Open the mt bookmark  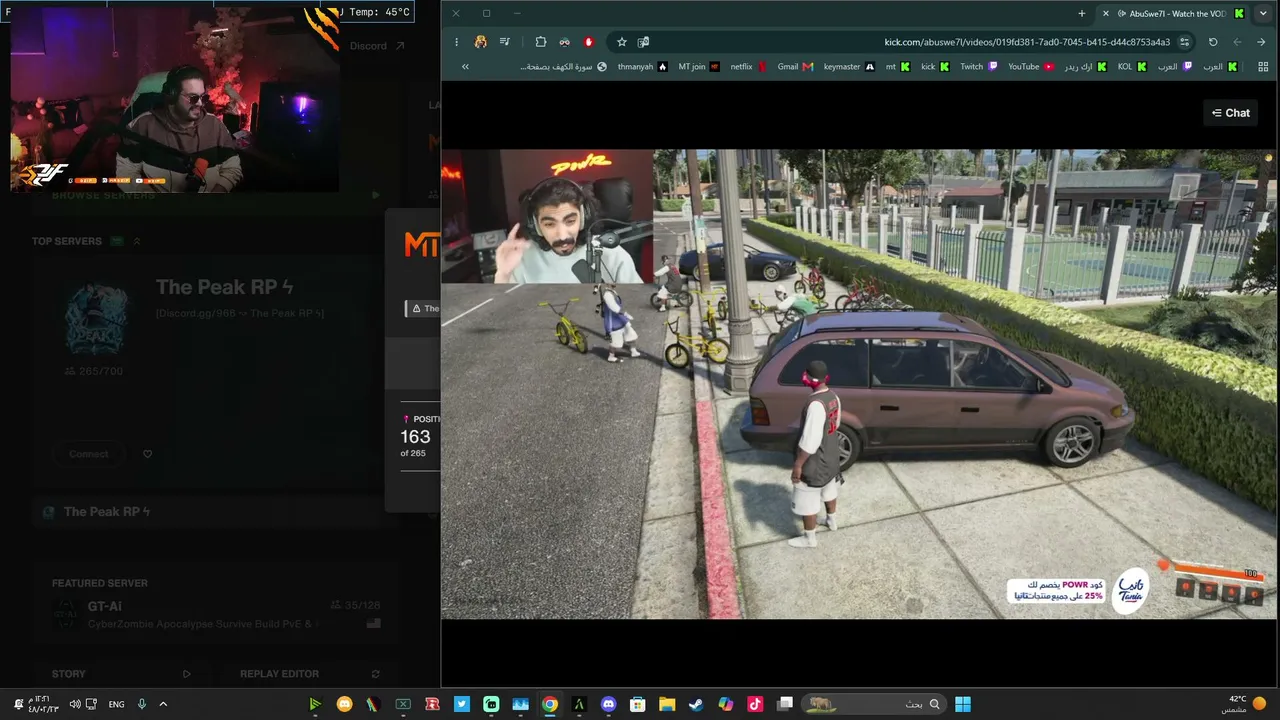[897, 67]
